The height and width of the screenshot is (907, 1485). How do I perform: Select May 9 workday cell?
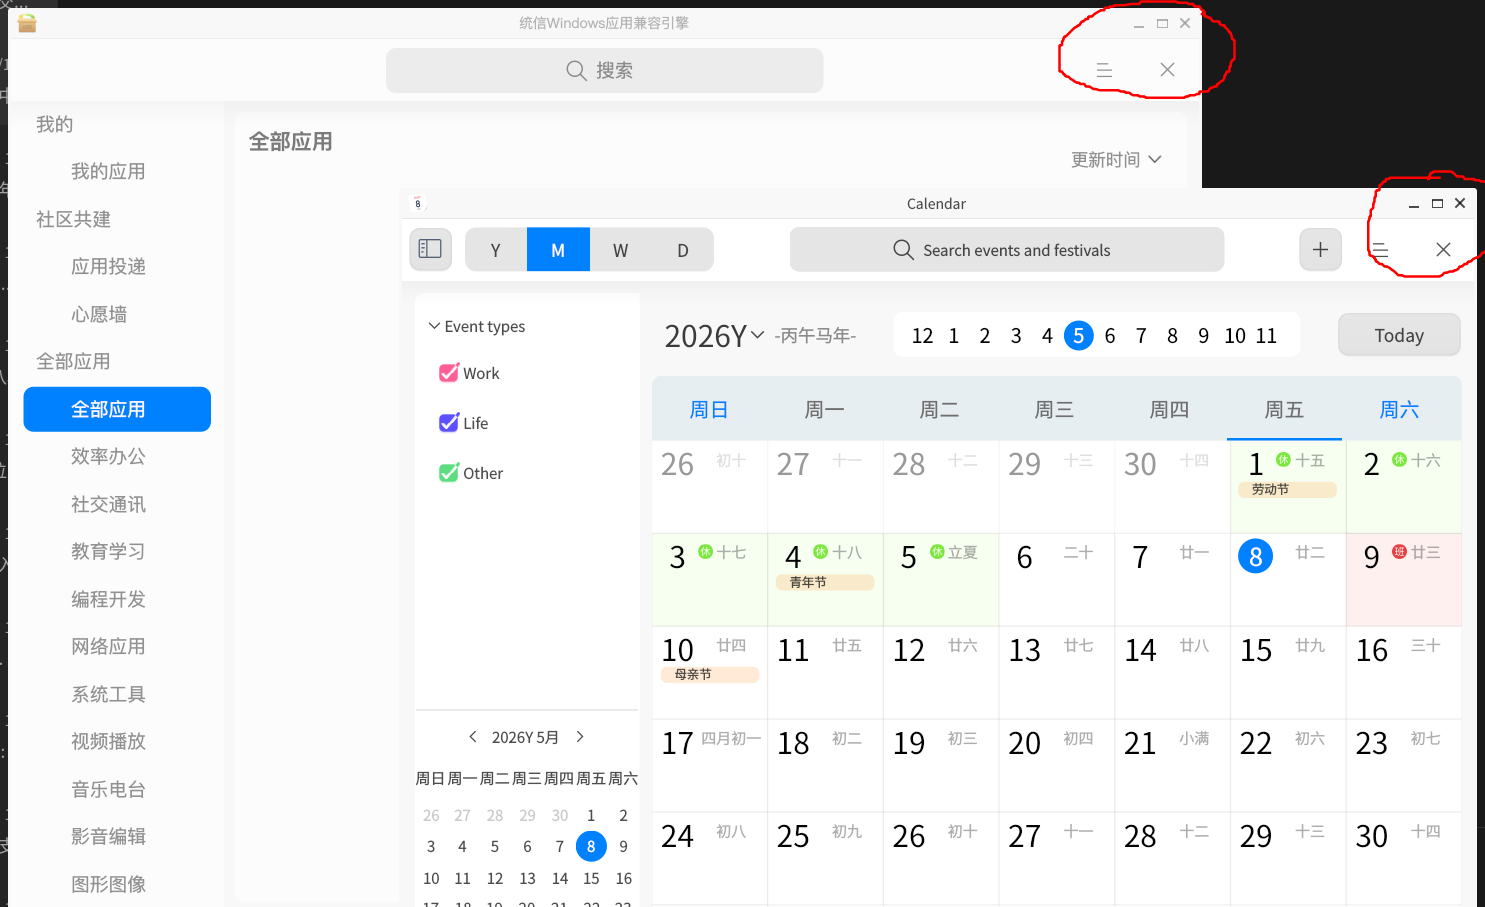(1404, 579)
